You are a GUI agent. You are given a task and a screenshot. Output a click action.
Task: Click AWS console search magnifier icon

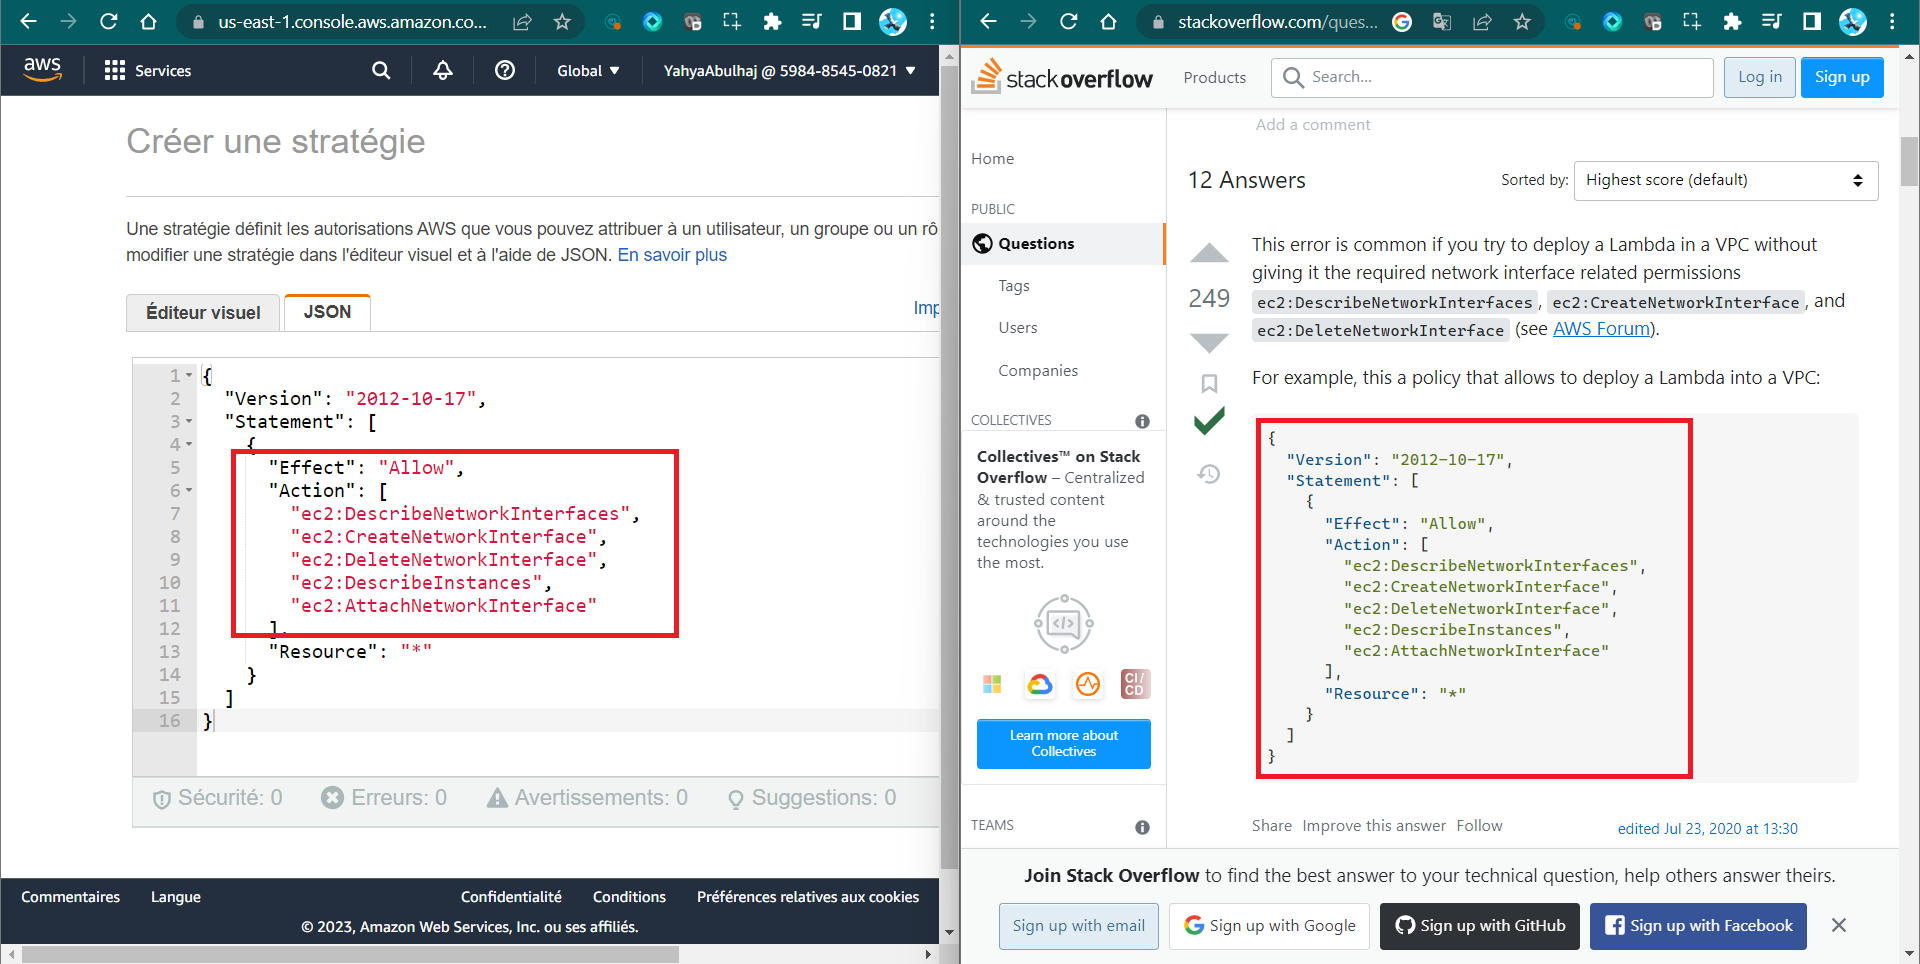click(381, 70)
